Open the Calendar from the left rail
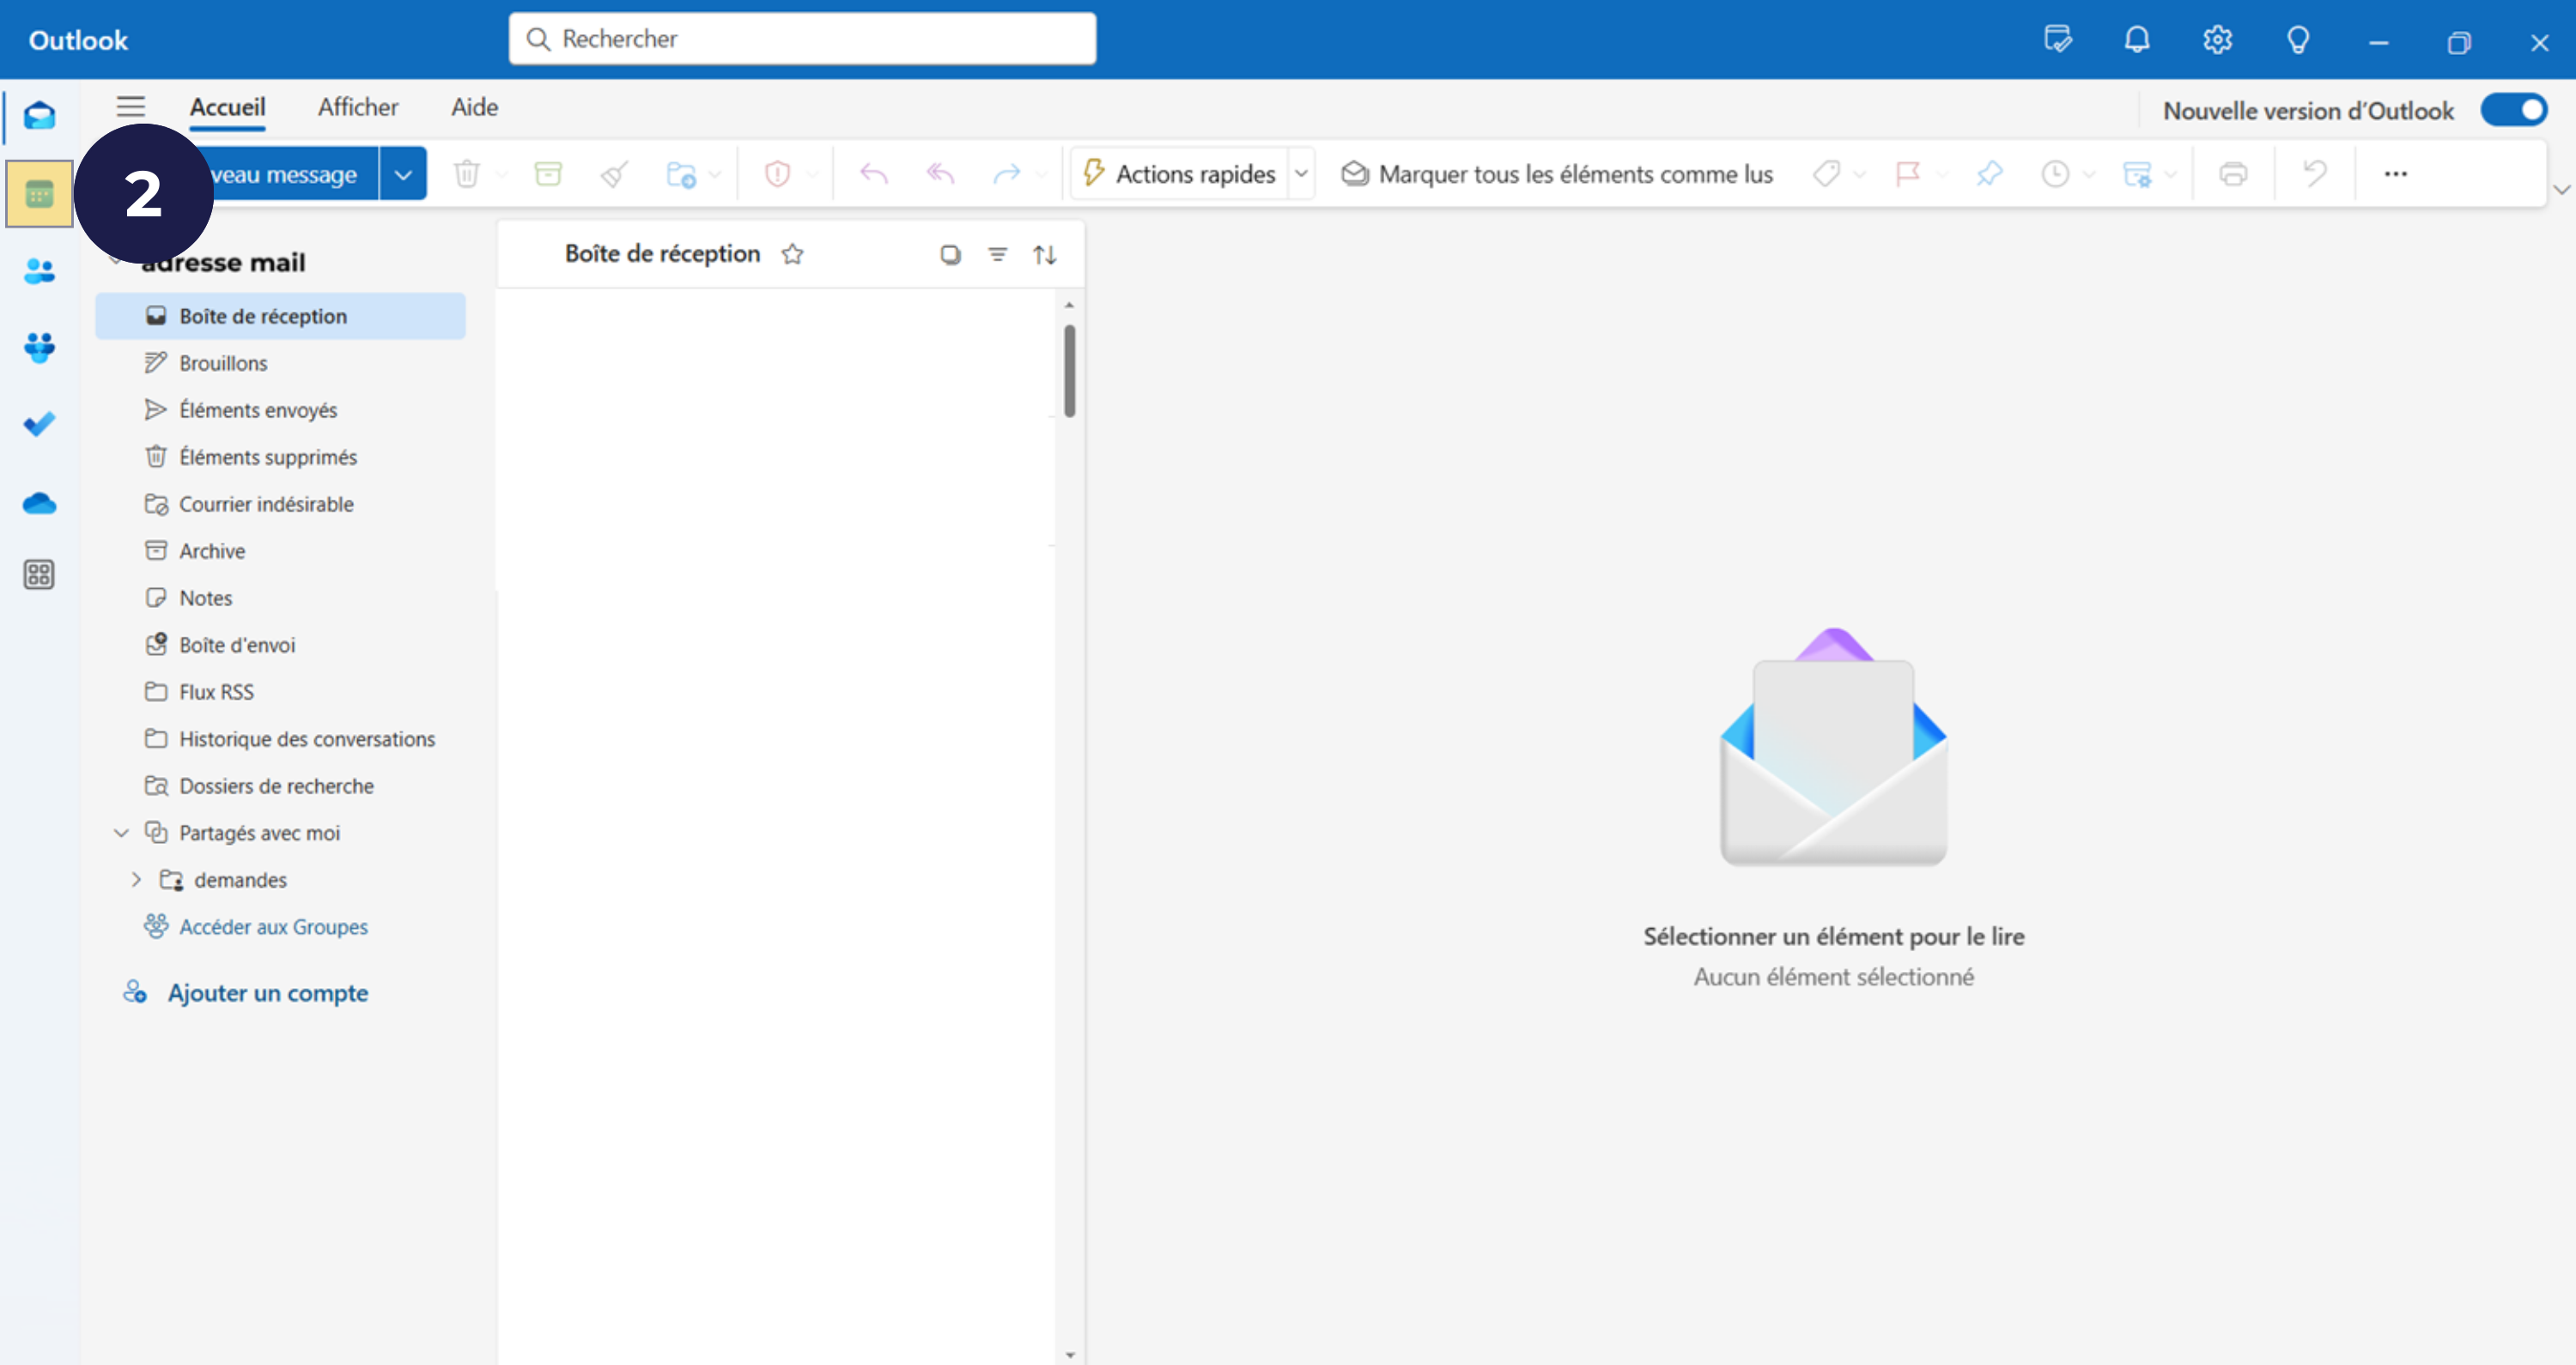This screenshot has height=1365, width=2576. tap(39, 194)
